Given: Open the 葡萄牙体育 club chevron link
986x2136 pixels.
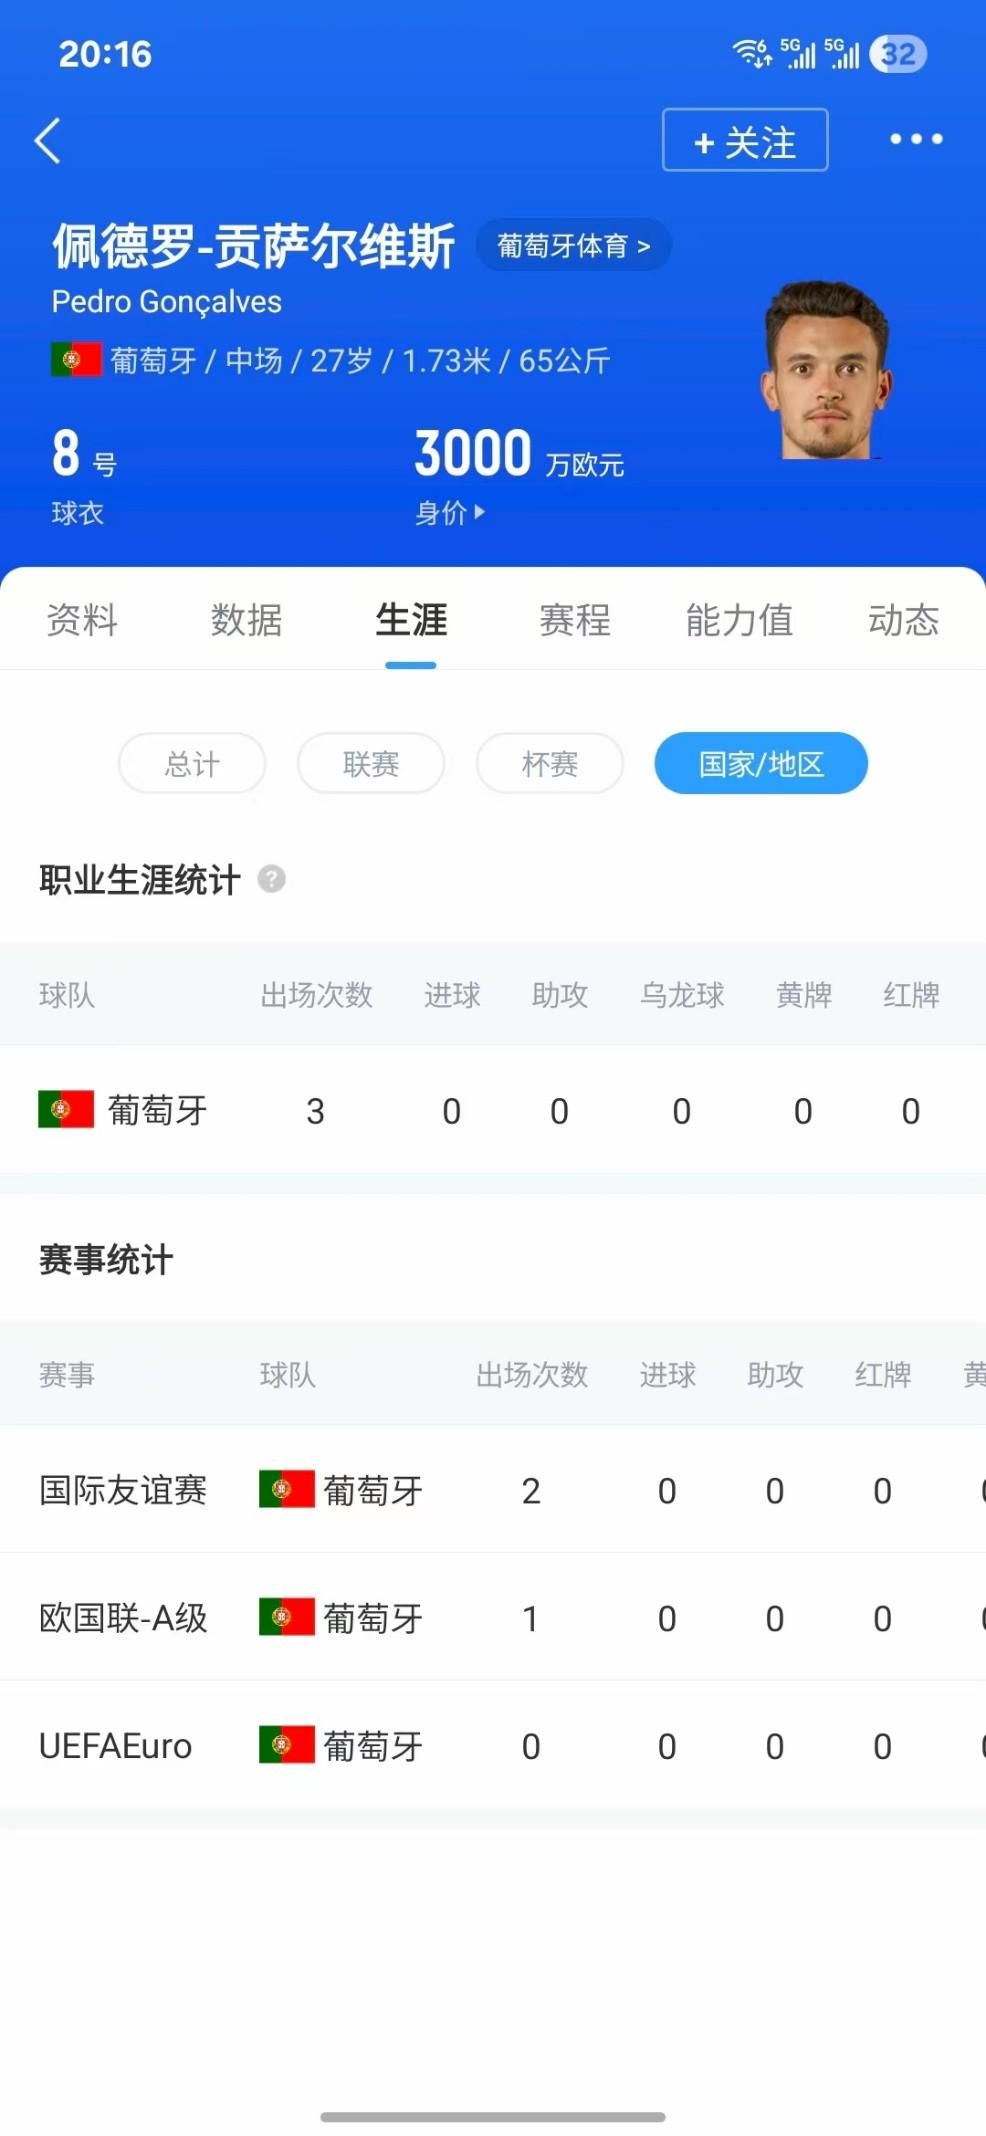Looking at the screenshot, I should (x=573, y=245).
